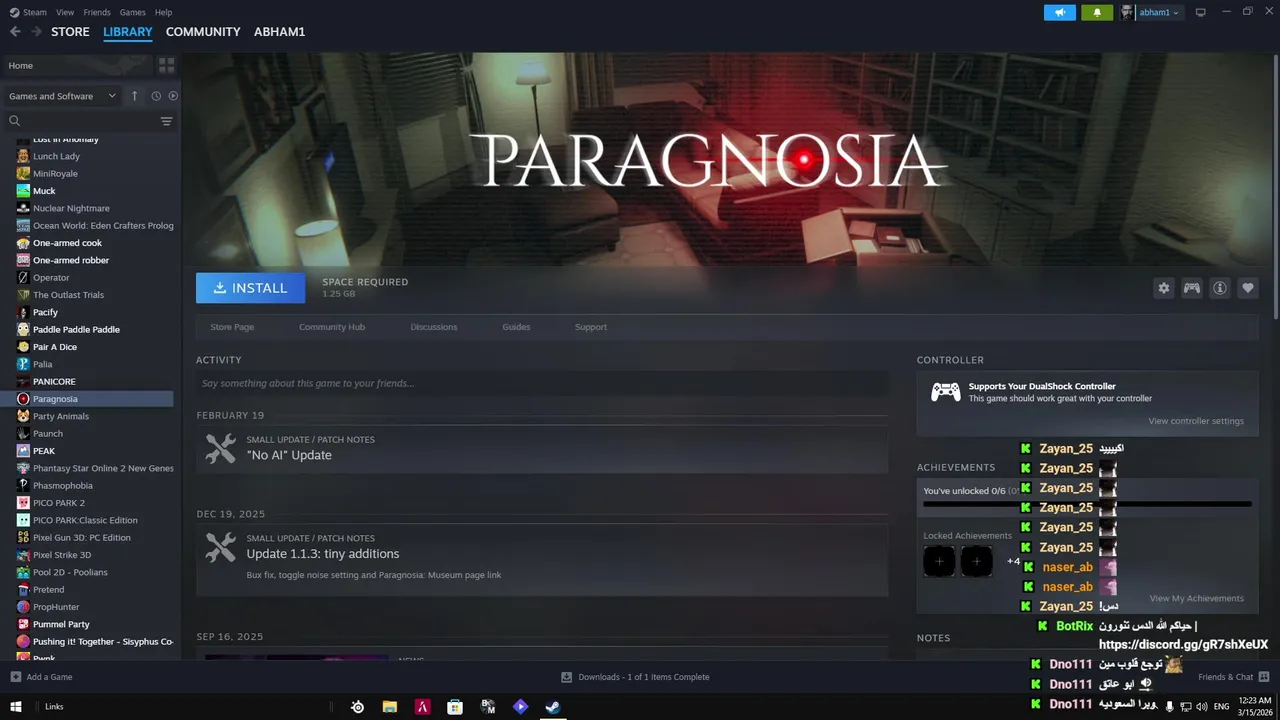Open Microsoft Store from the taskbar
The image size is (1280, 720).
455,707
